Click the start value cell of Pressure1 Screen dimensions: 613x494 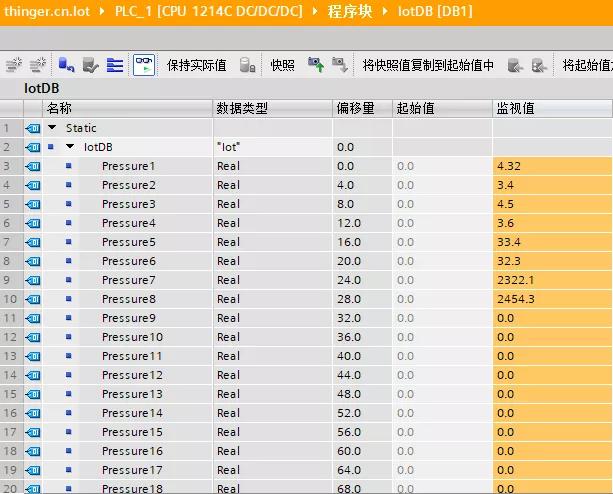(x=440, y=166)
